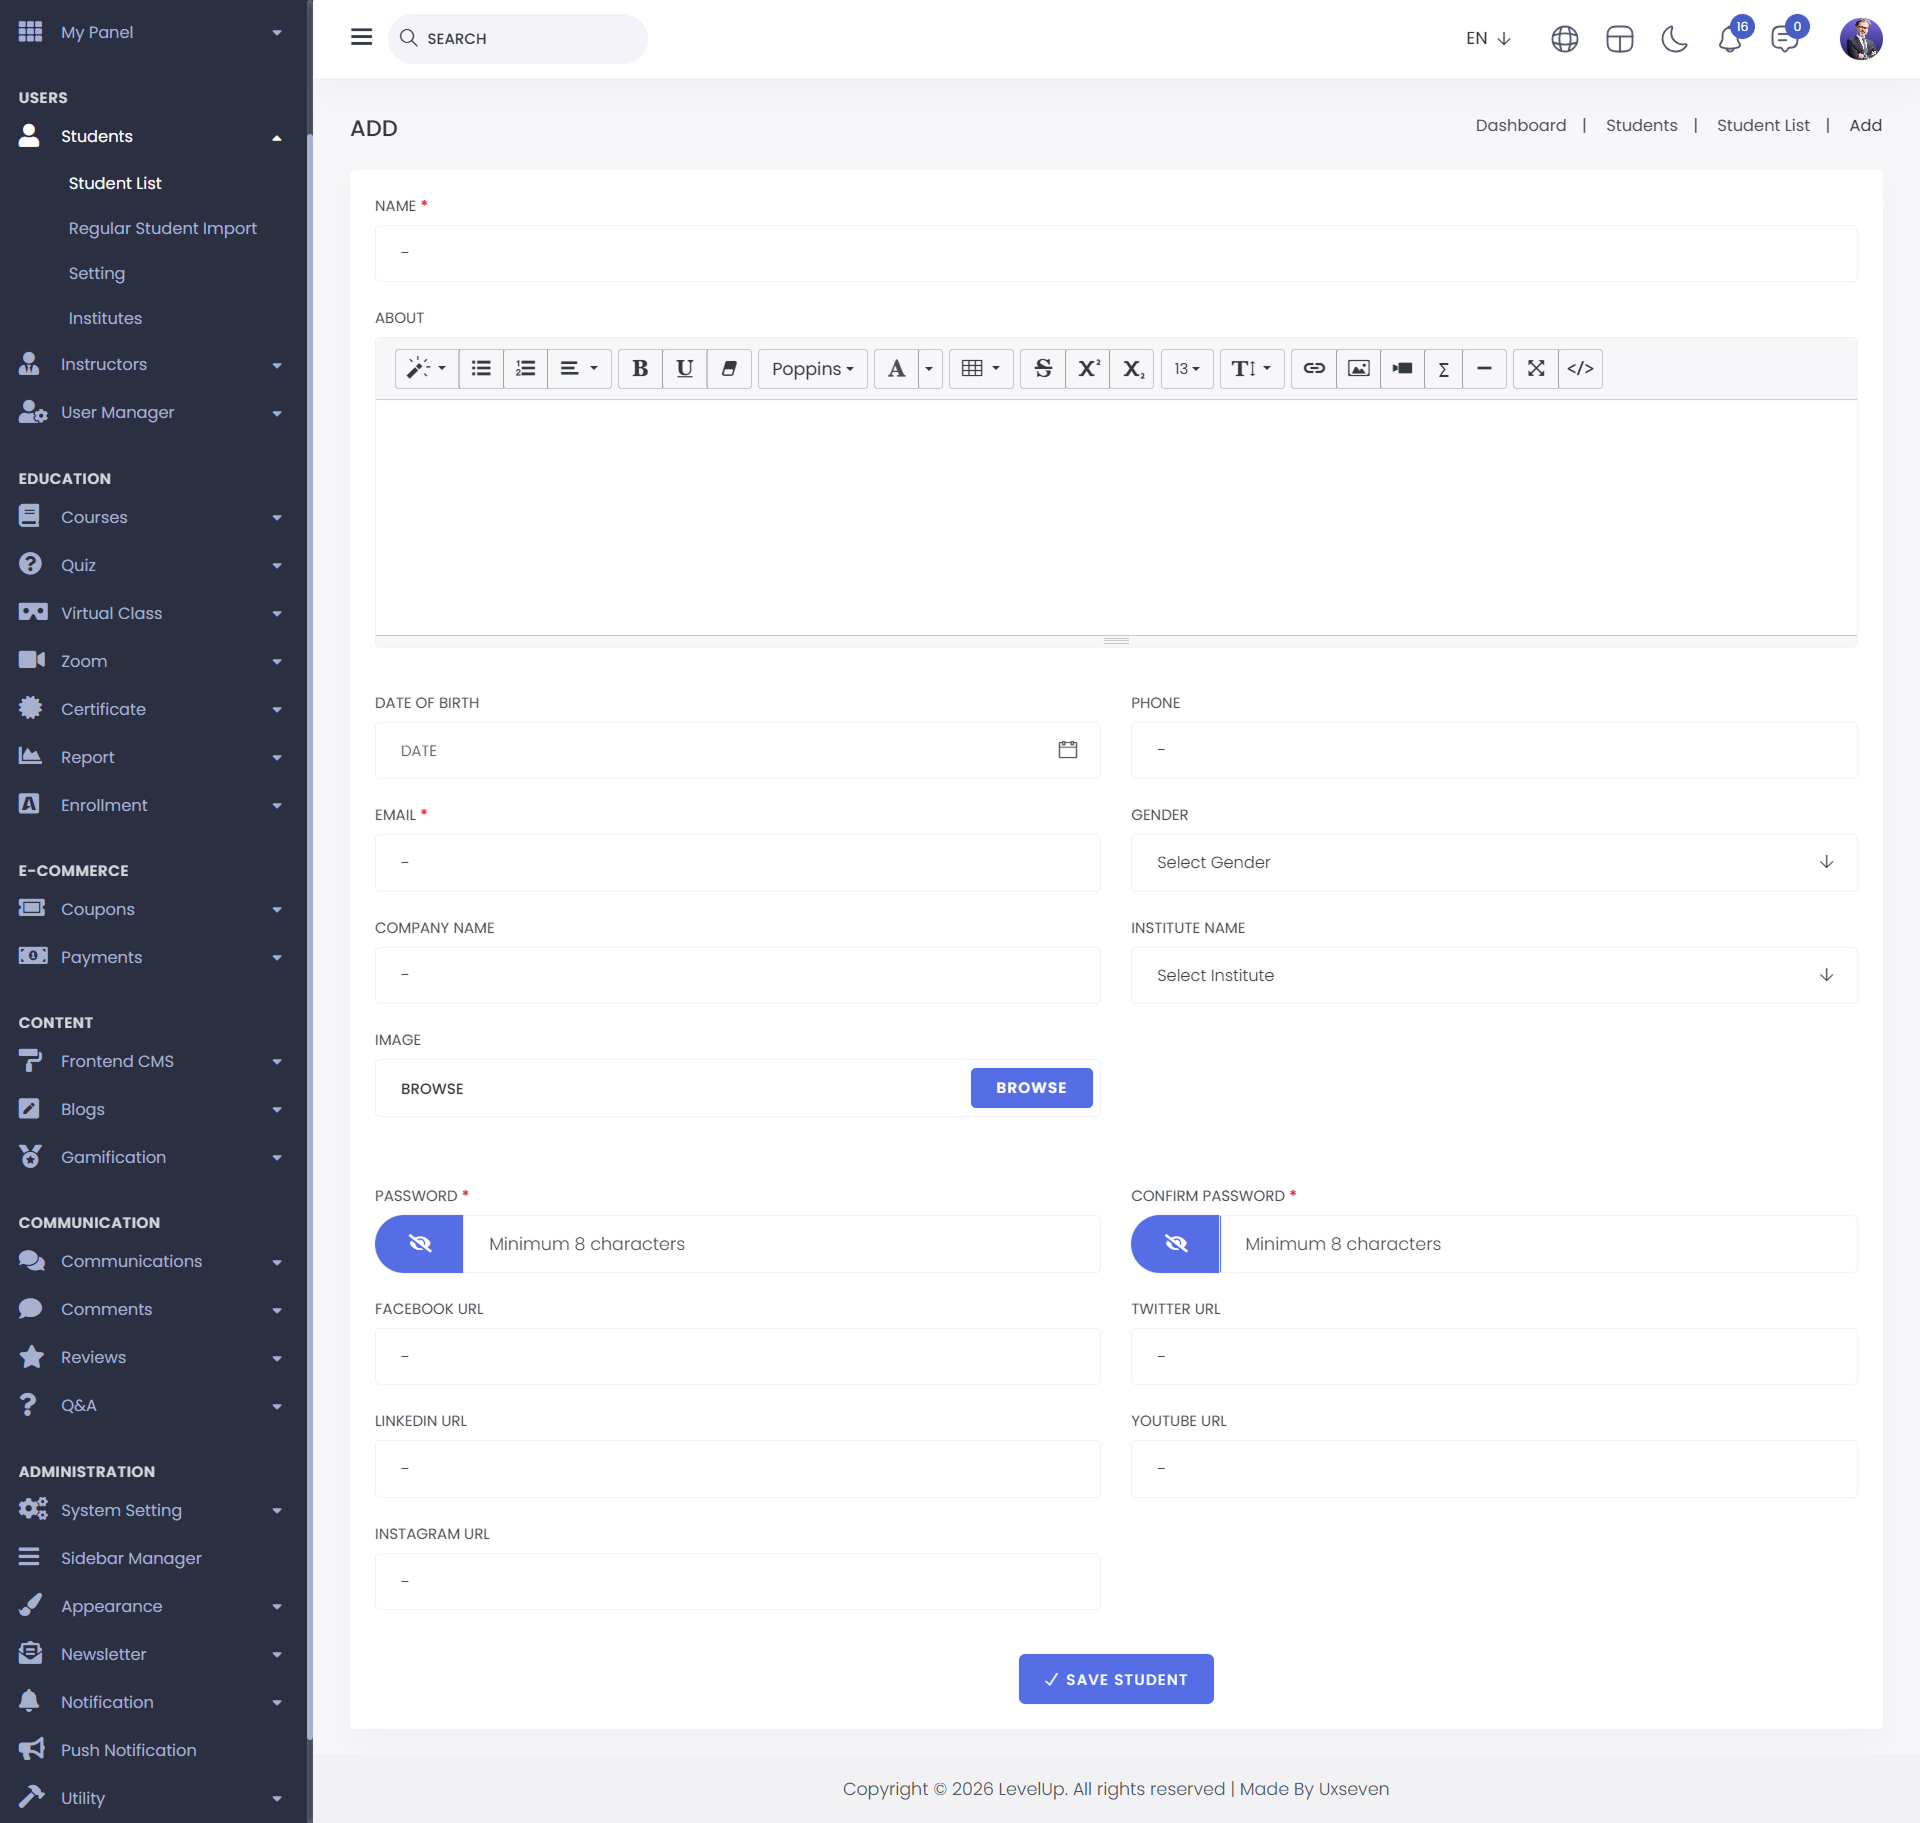Toggle Confirm Password visibility eye

click(x=1175, y=1244)
